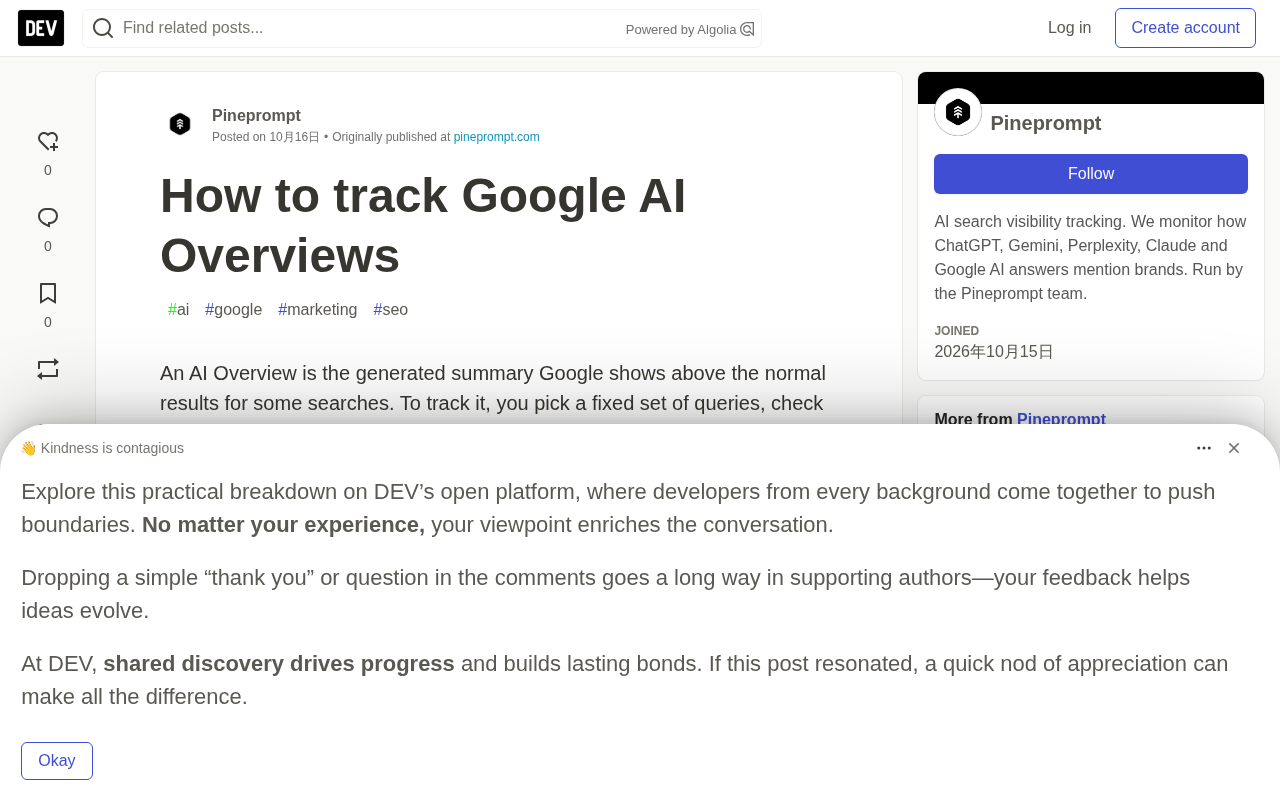The height and width of the screenshot is (800, 1280).
Task: Click the Kindness is contagious banner heading
Action: pos(102,448)
